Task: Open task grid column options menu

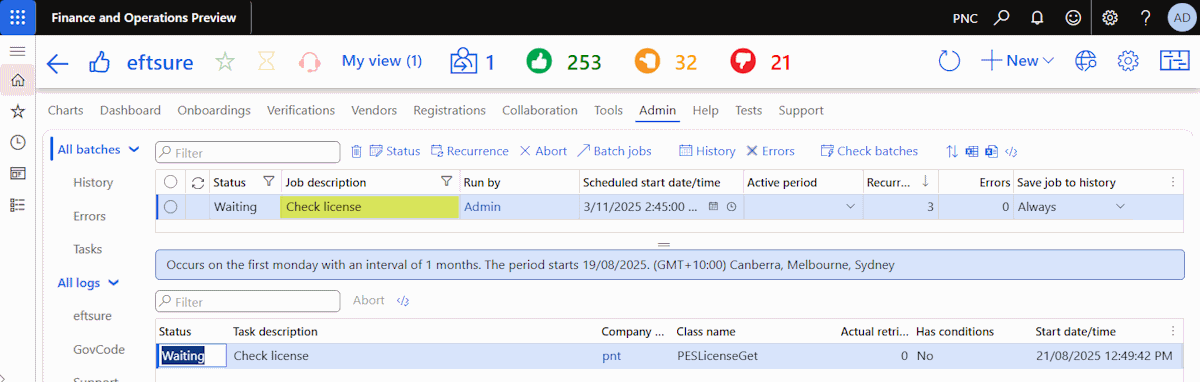Action: click(x=1173, y=331)
